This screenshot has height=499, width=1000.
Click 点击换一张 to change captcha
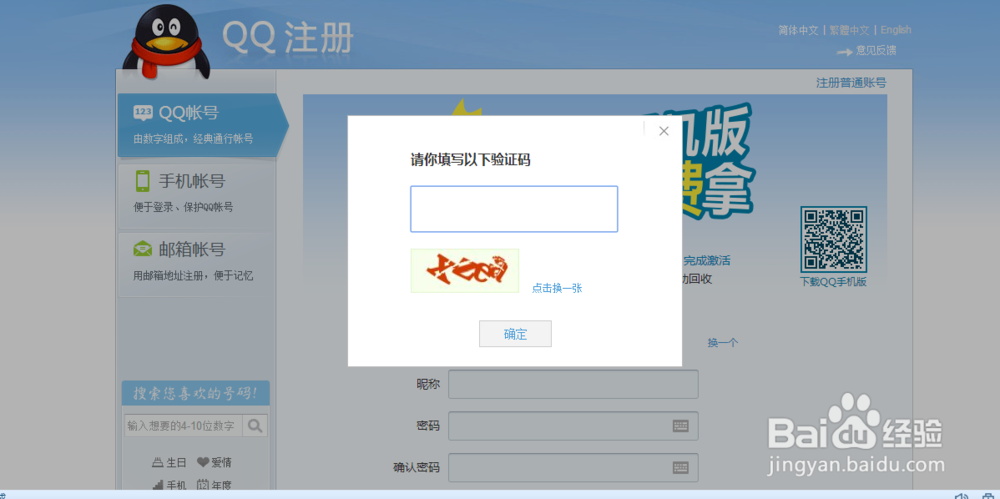coord(557,288)
